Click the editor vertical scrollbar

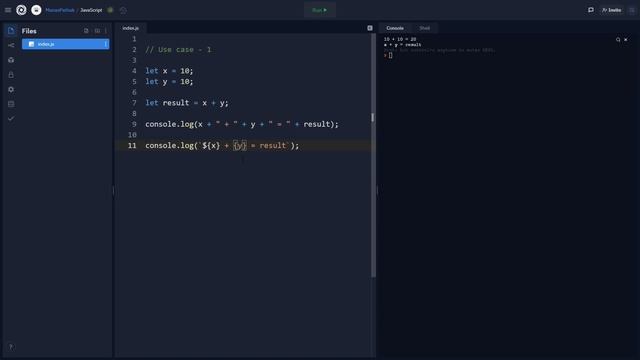[373, 155]
